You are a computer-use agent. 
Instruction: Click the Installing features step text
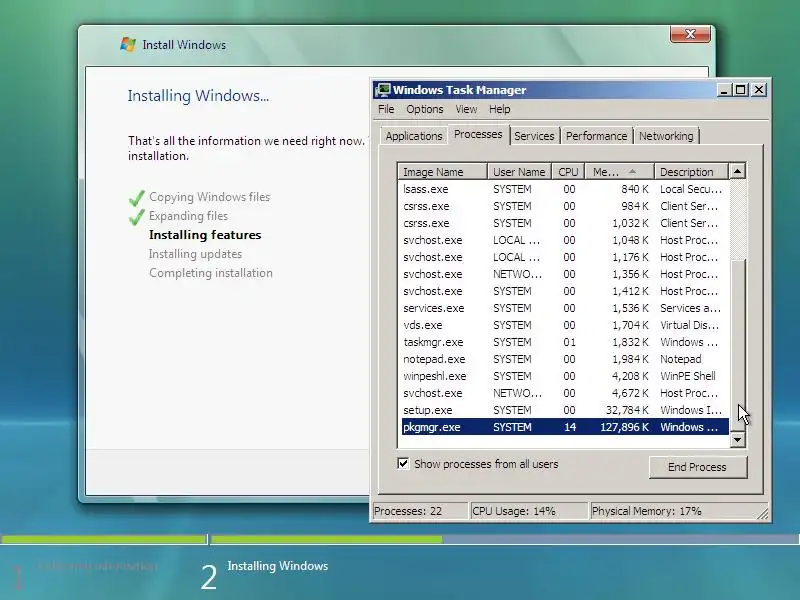tap(205, 235)
